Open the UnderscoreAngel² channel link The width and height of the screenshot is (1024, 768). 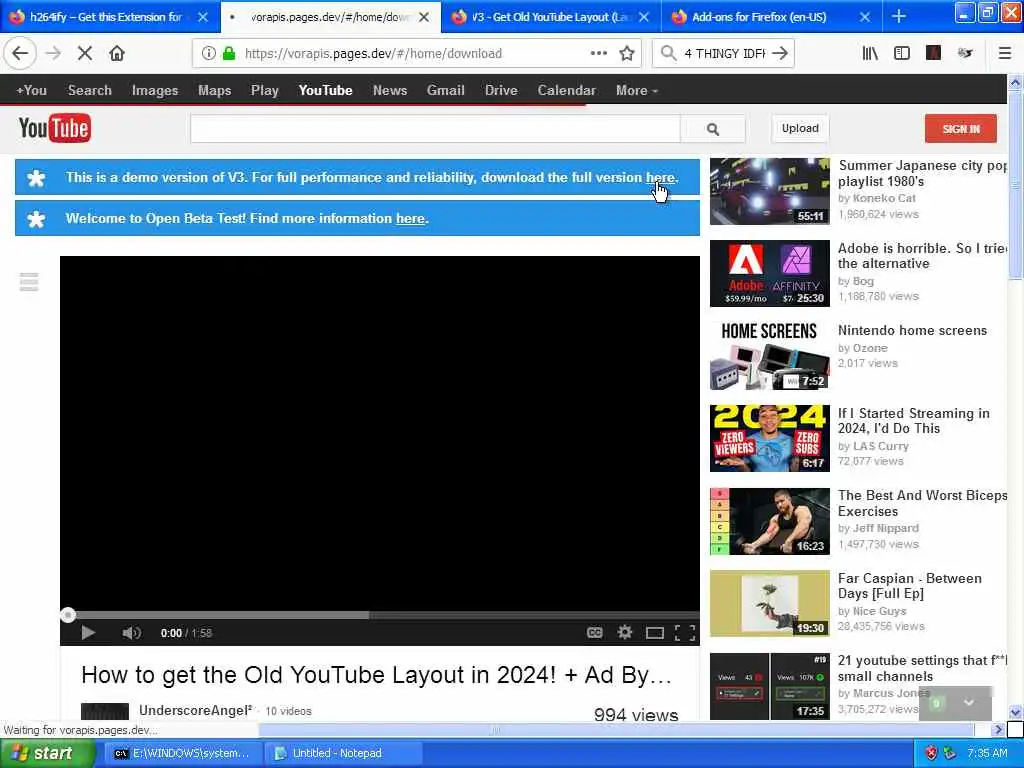195,710
